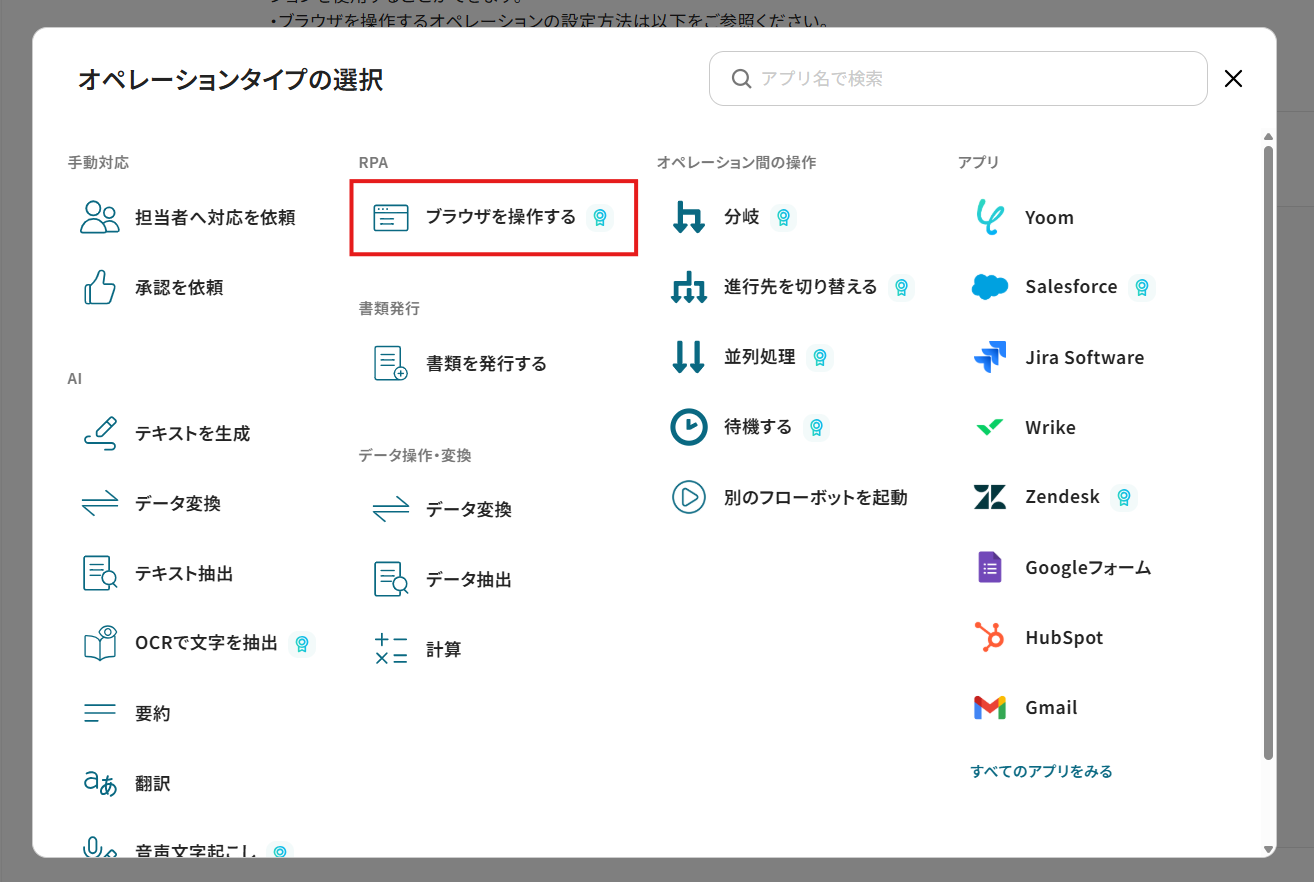Click the Yoom app icon
This screenshot has height=882, width=1314.
point(989,218)
